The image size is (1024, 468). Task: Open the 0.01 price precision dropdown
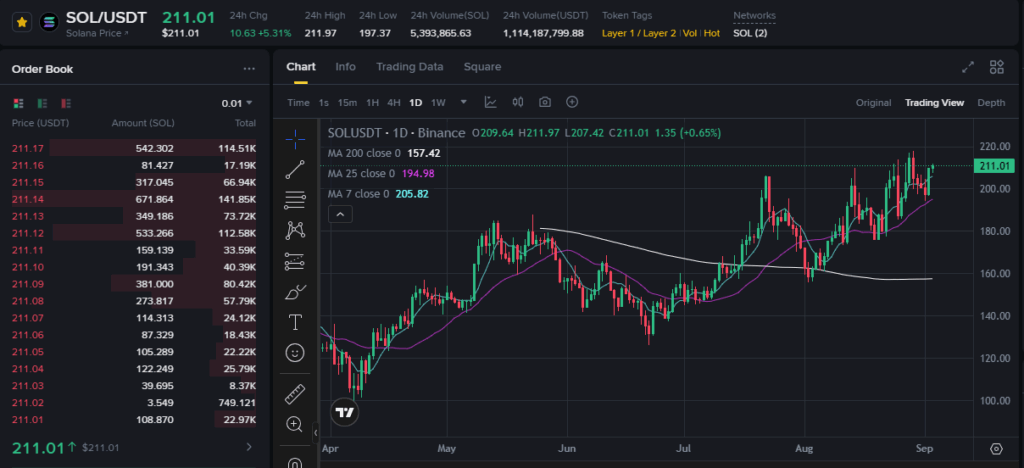pyautogui.click(x=237, y=103)
